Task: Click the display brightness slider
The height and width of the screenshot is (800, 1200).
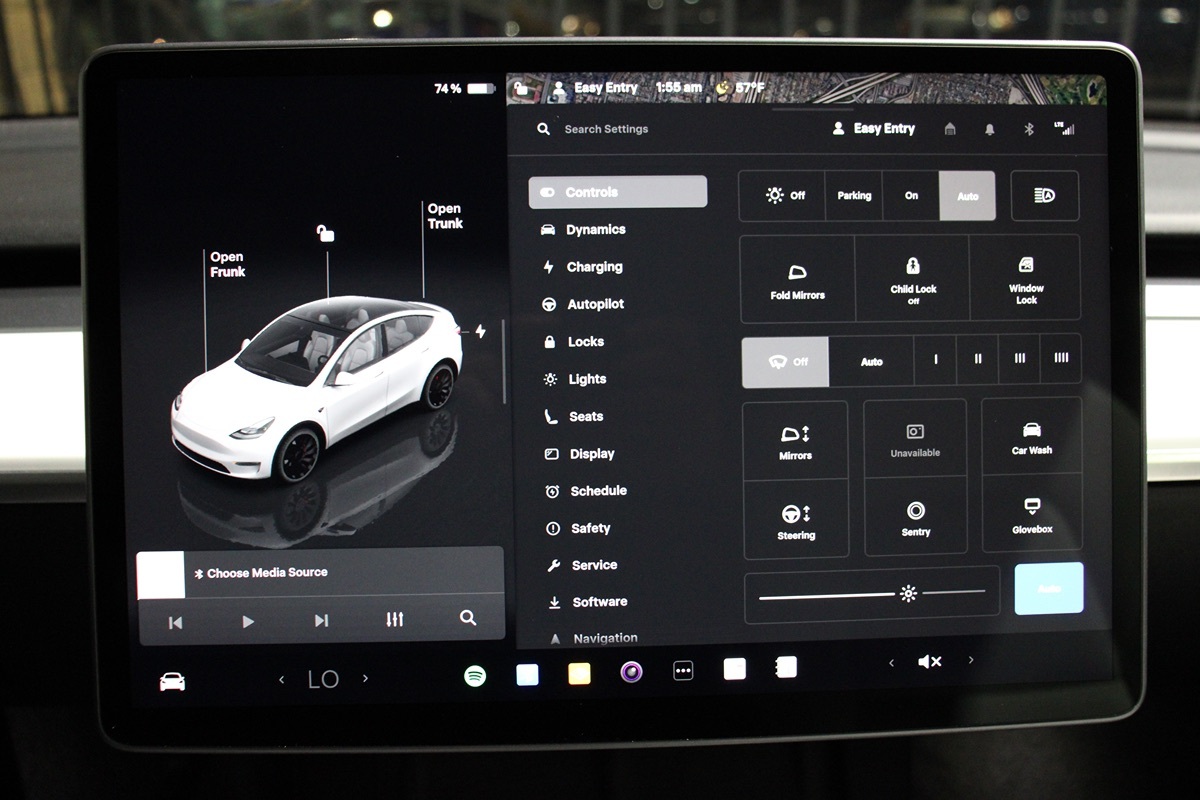Action: click(x=871, y=594)
